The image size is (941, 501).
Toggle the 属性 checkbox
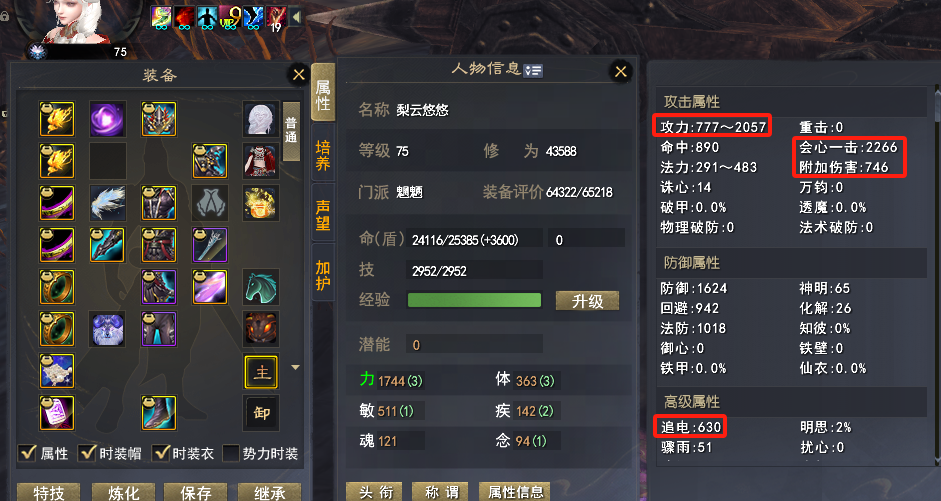pyautogui.click(x=28, y=453)
